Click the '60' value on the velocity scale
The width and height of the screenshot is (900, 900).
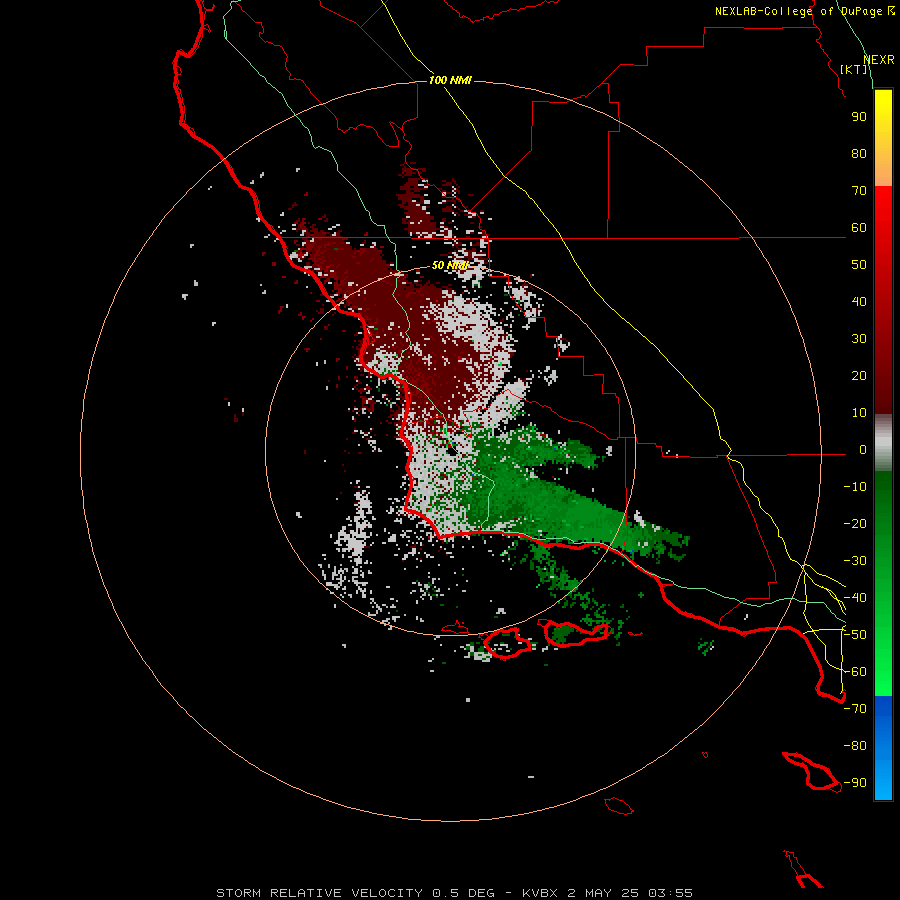pos(859,227)
